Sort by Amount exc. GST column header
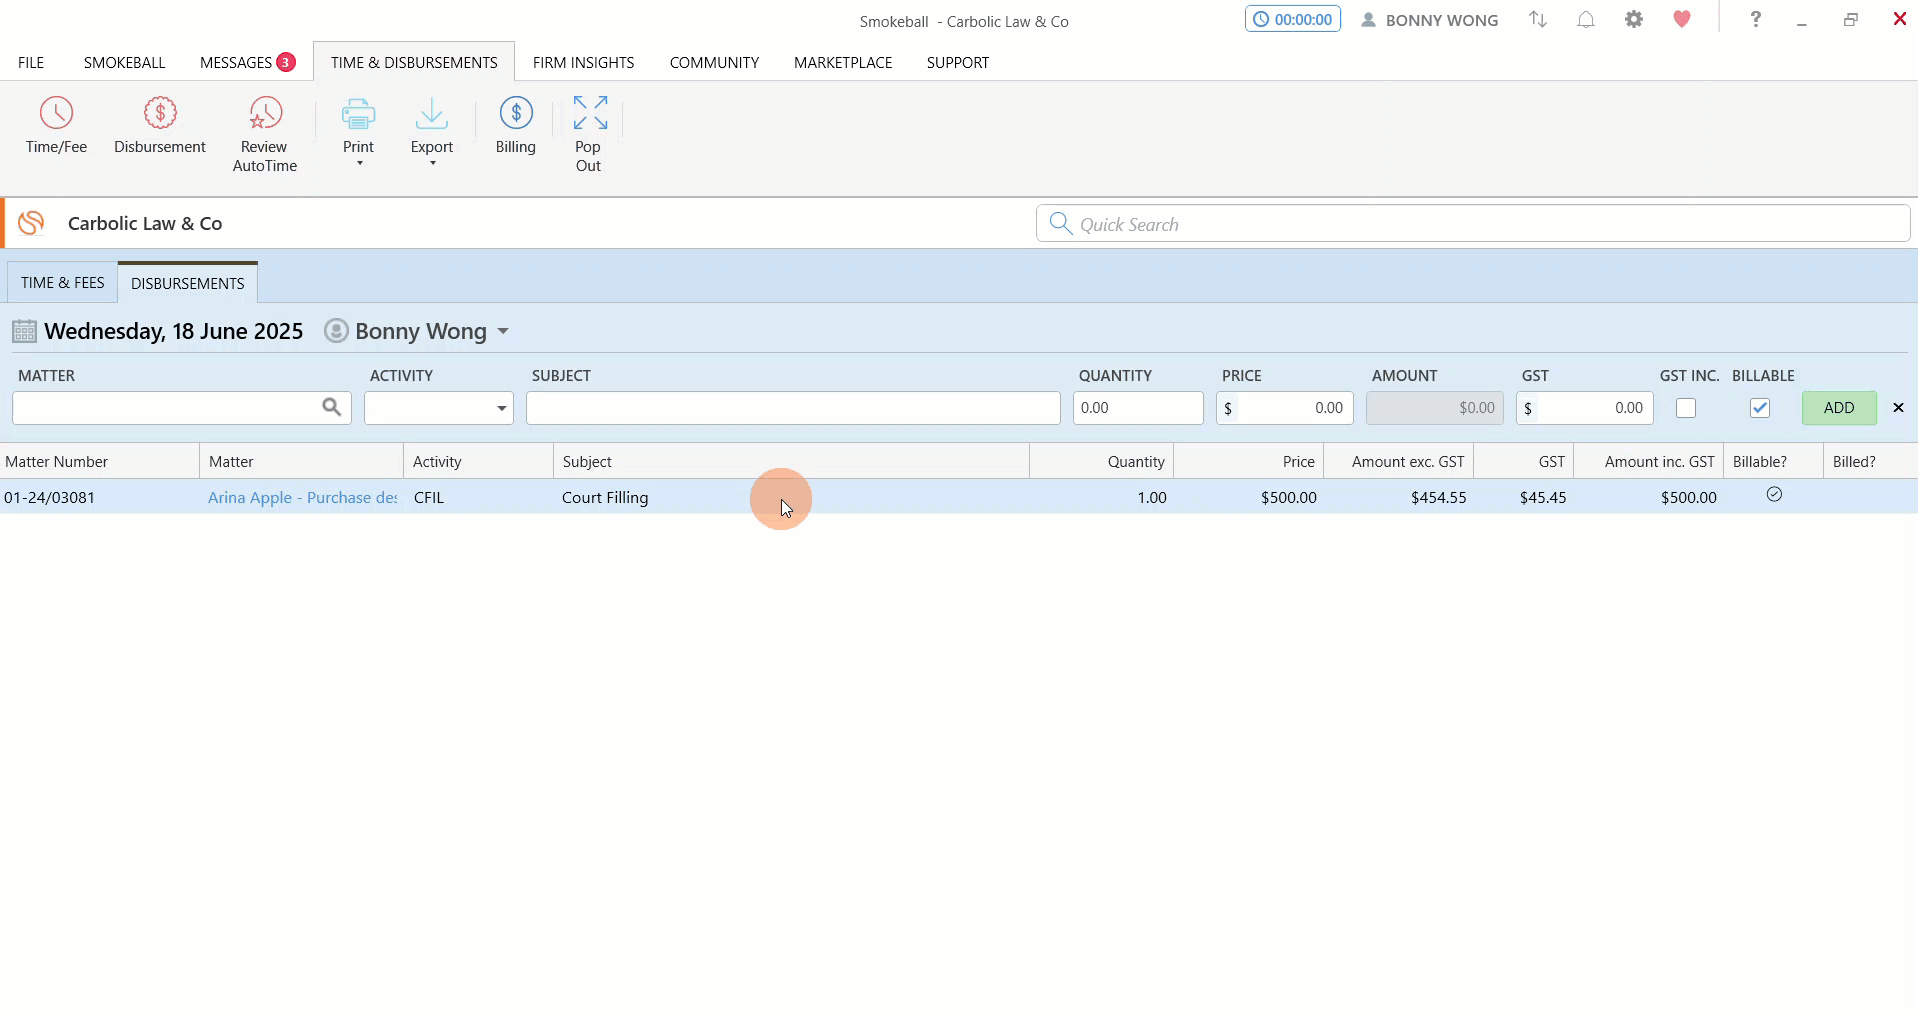 tap(1399, 461)
